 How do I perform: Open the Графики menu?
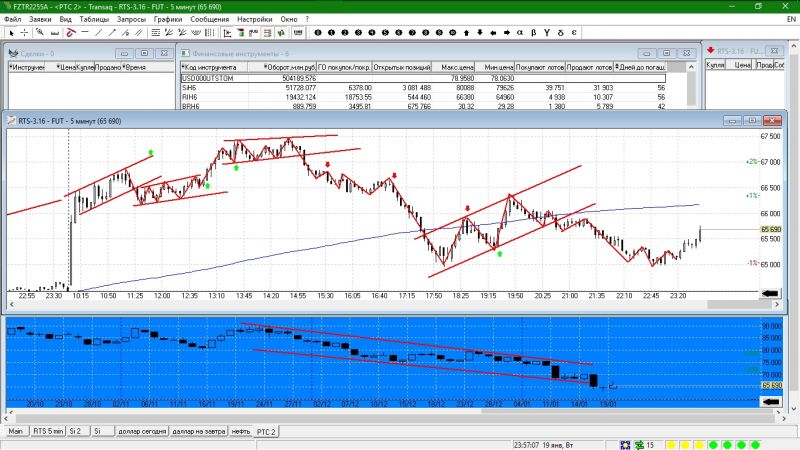(x=168, y=19)
